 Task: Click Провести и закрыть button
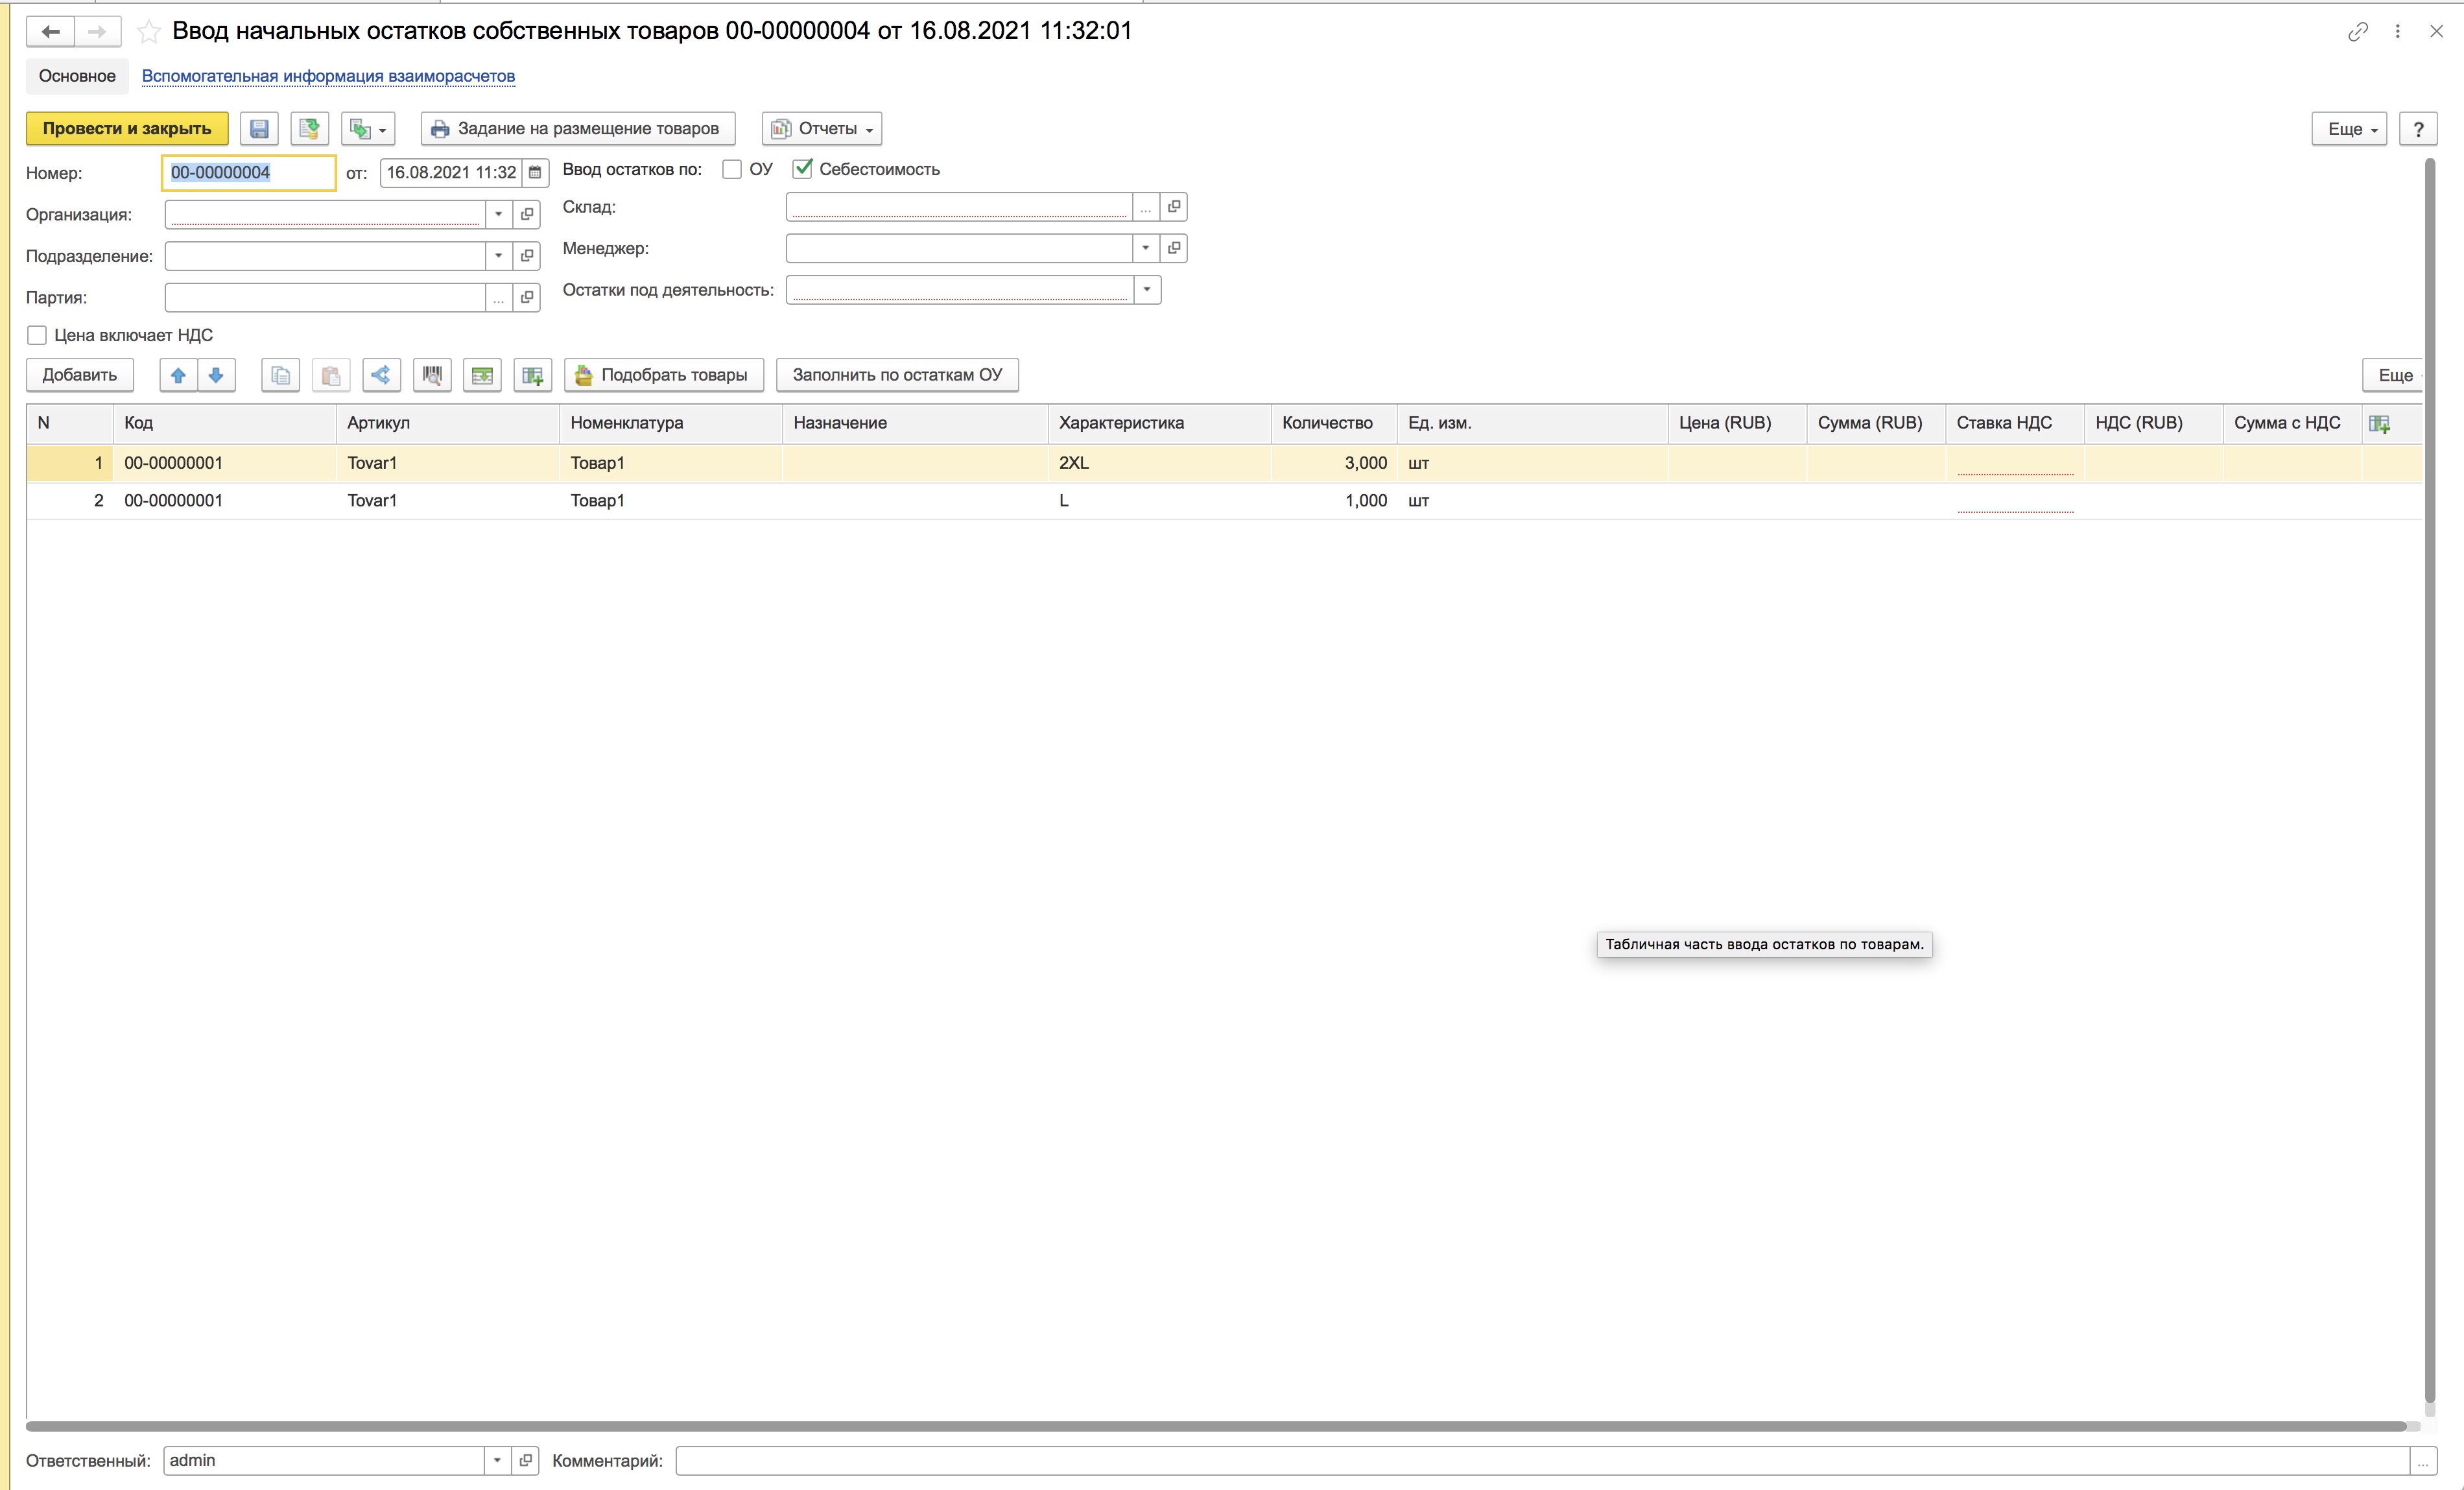[x=127, y=128]
